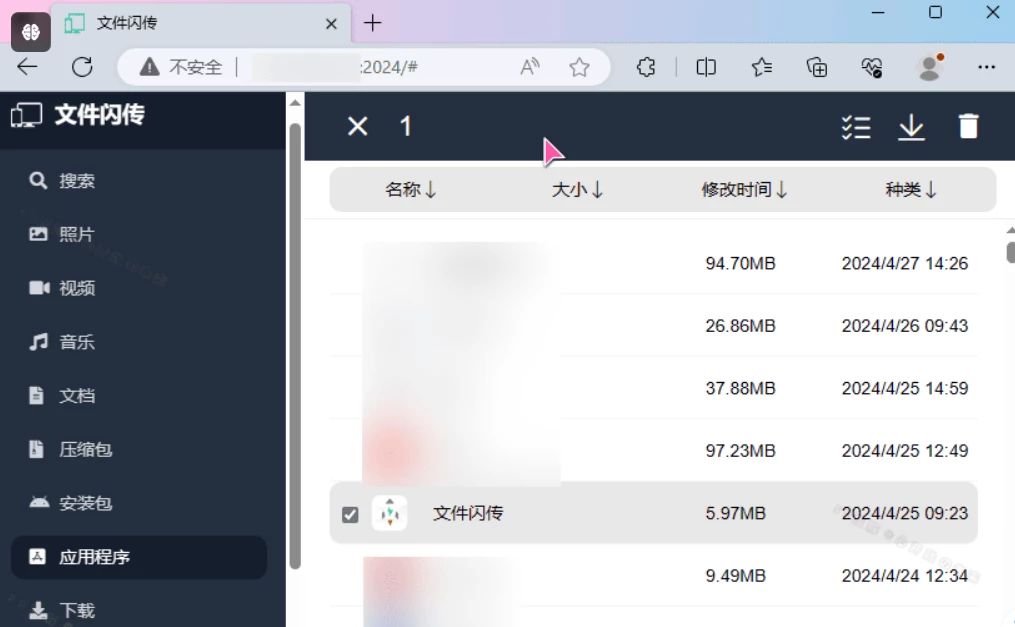The image size is (1015, 627).
Task: Open the Collections icon
Action: (x=817, y=67)
